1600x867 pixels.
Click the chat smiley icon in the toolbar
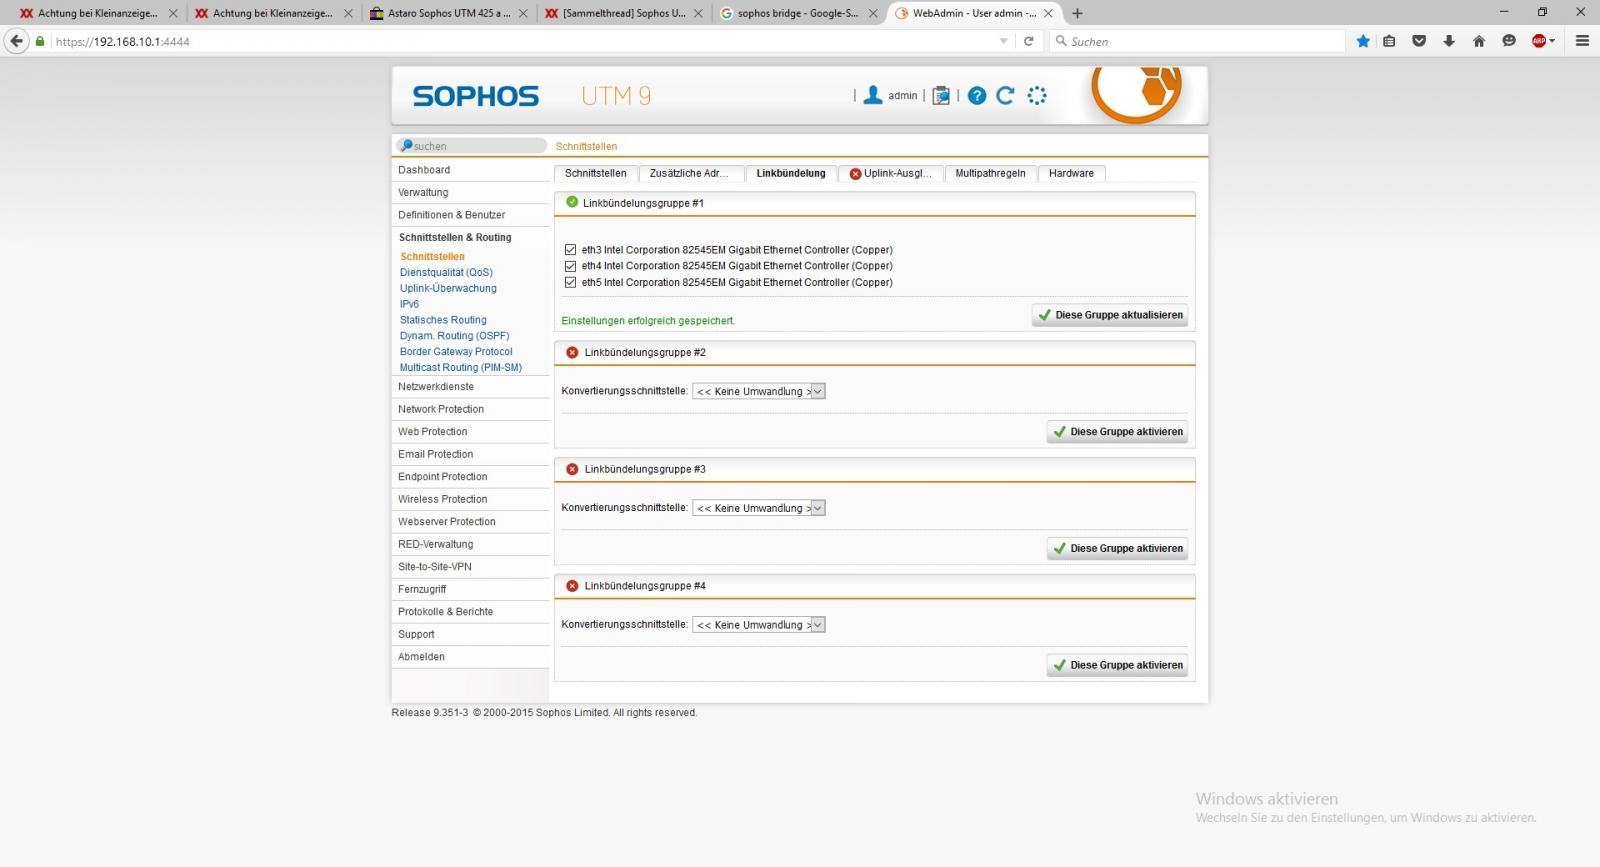pos(1509,41)
